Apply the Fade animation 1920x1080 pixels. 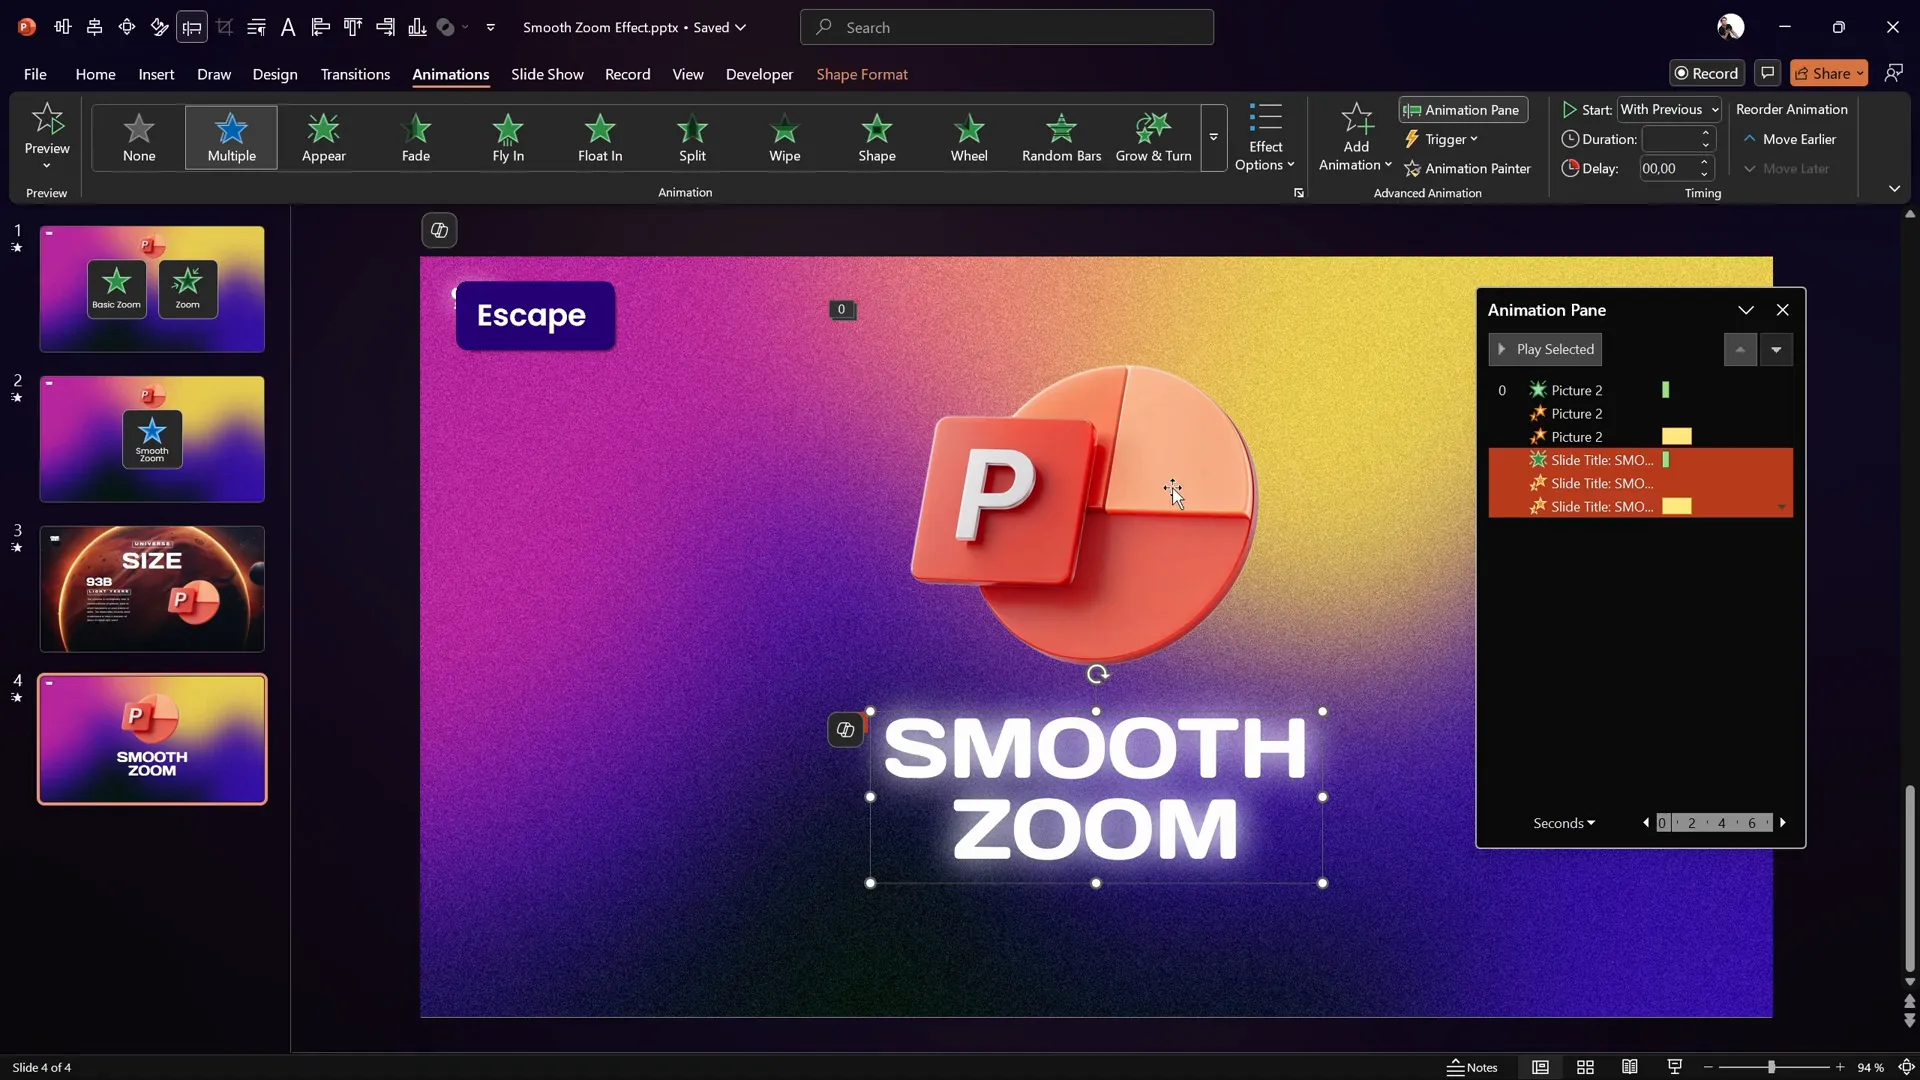(x=416, y=138)
